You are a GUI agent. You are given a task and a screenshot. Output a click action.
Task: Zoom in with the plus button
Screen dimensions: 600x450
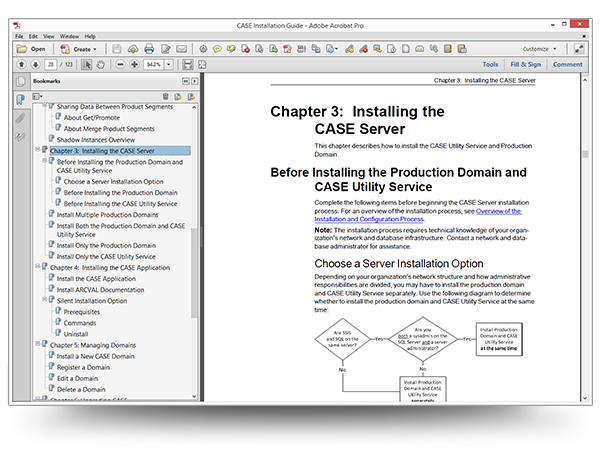(134, 64)
